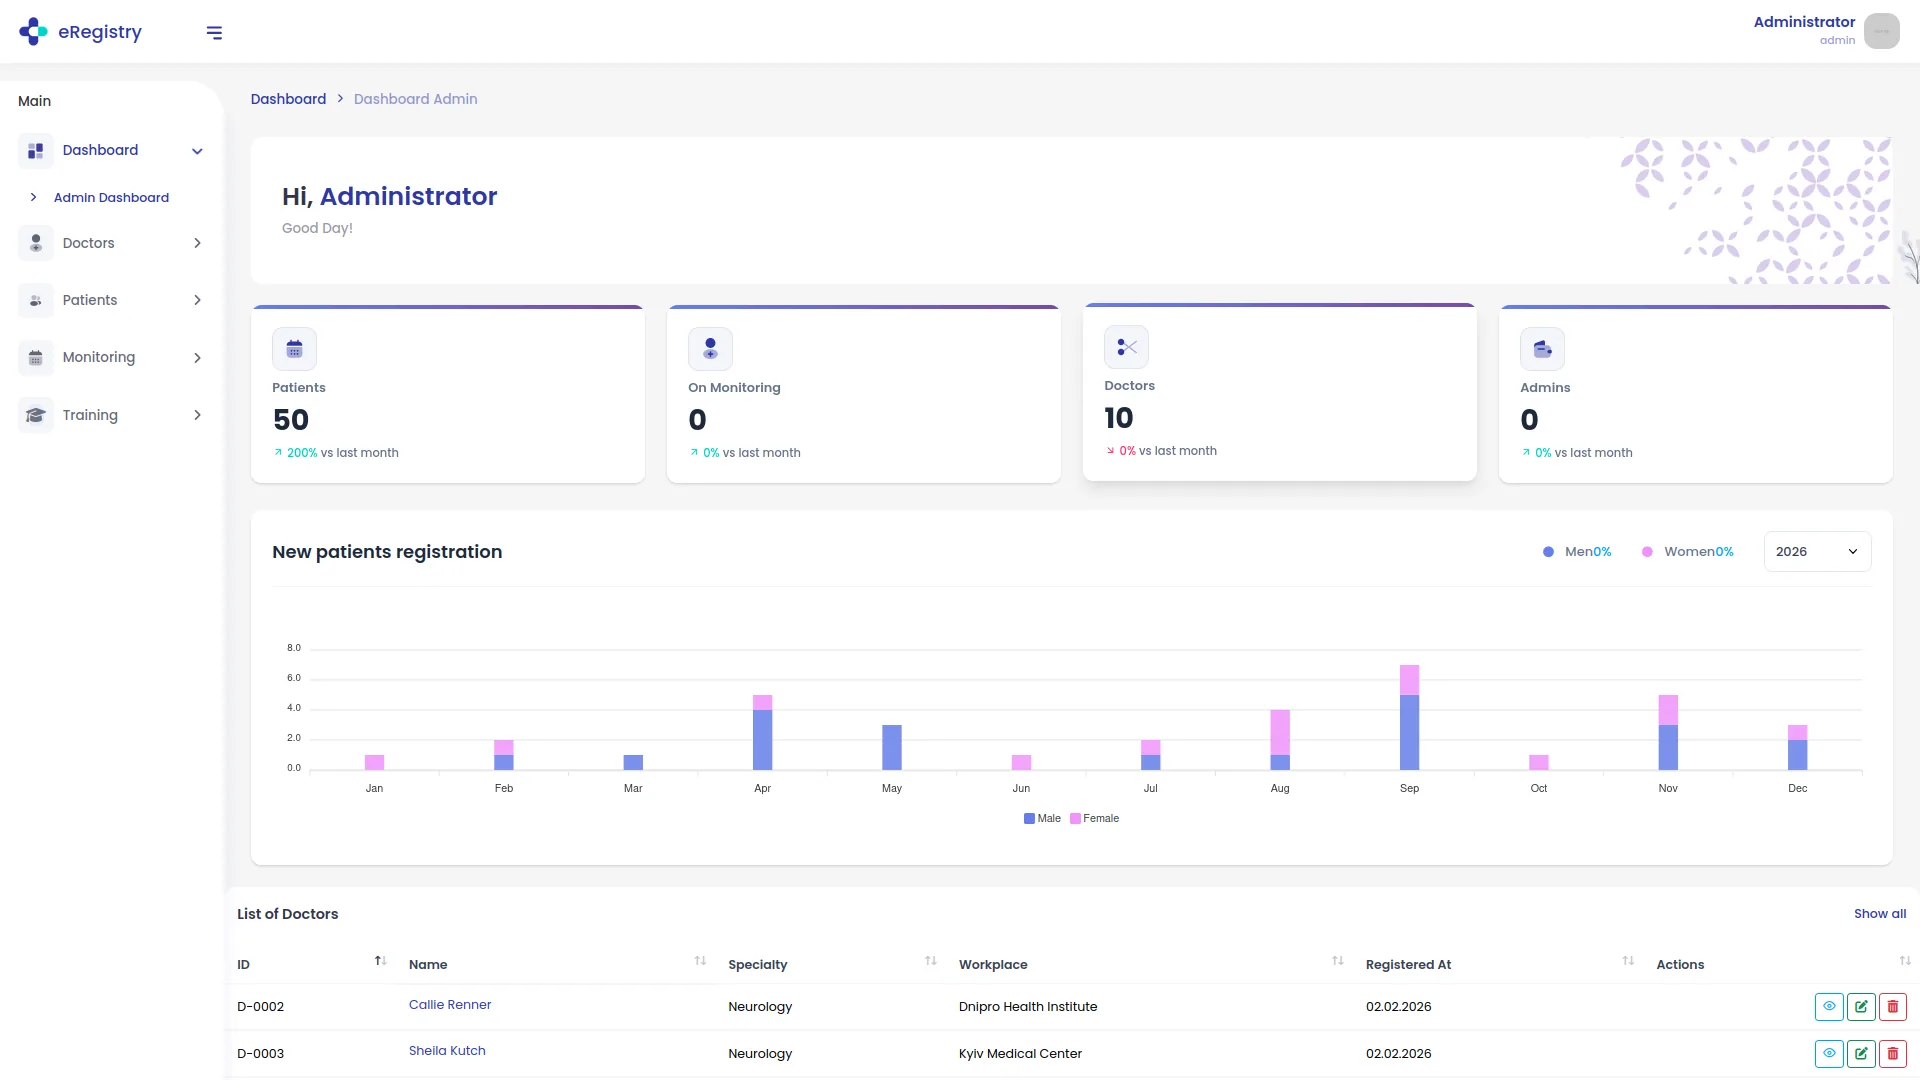This screenshot has width=1920, height=1080.
Task: Expand the Monitoring sidebar section
Action: [x=197, y=357]
